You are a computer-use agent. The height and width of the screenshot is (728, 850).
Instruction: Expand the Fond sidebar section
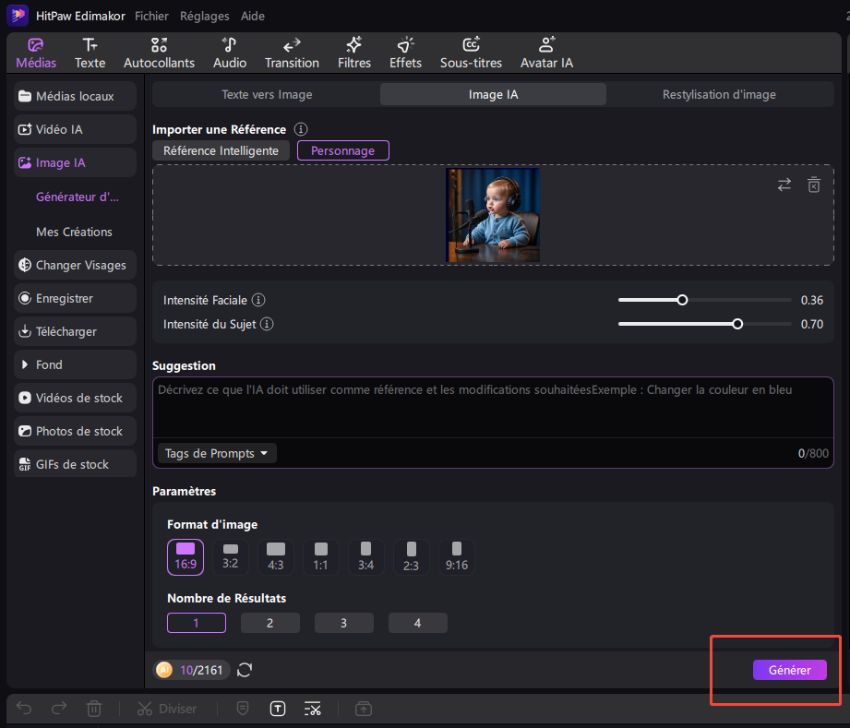tap(75, 365)
